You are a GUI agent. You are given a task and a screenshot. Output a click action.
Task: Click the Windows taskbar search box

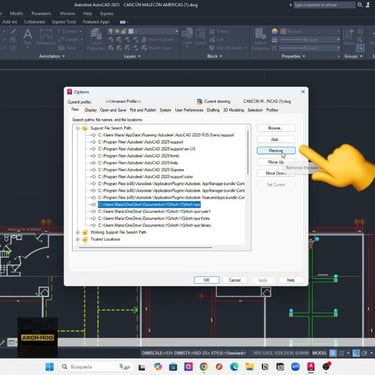pos(96,367)
